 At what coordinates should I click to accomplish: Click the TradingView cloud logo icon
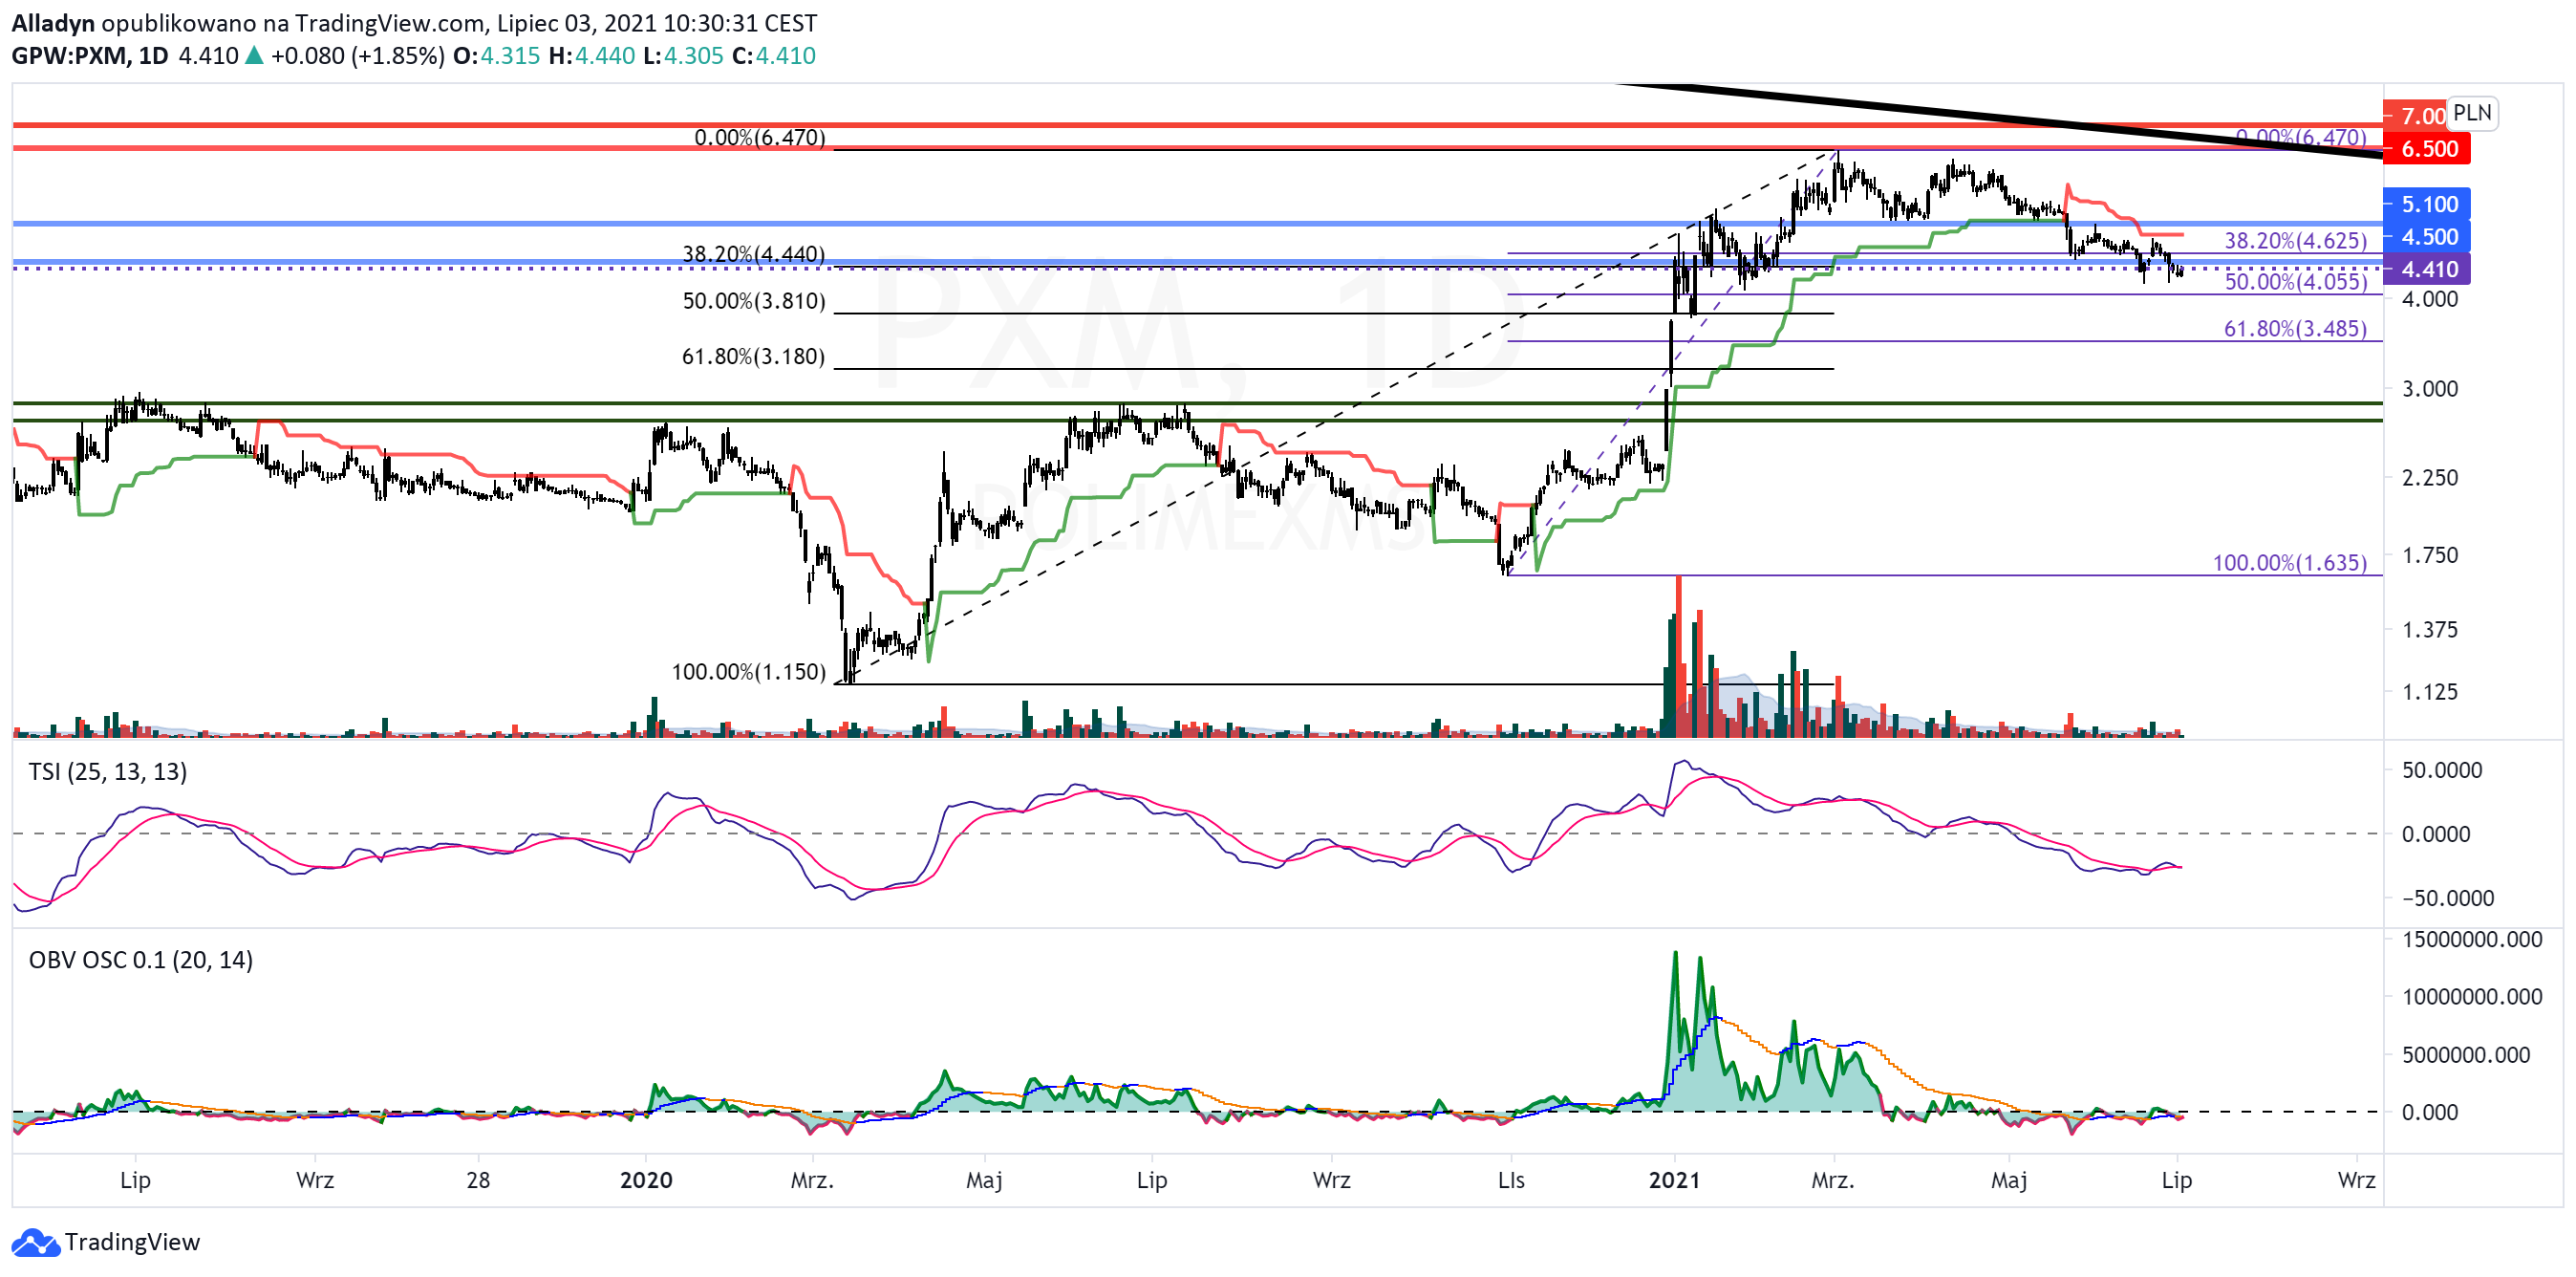pos(35,1242)
